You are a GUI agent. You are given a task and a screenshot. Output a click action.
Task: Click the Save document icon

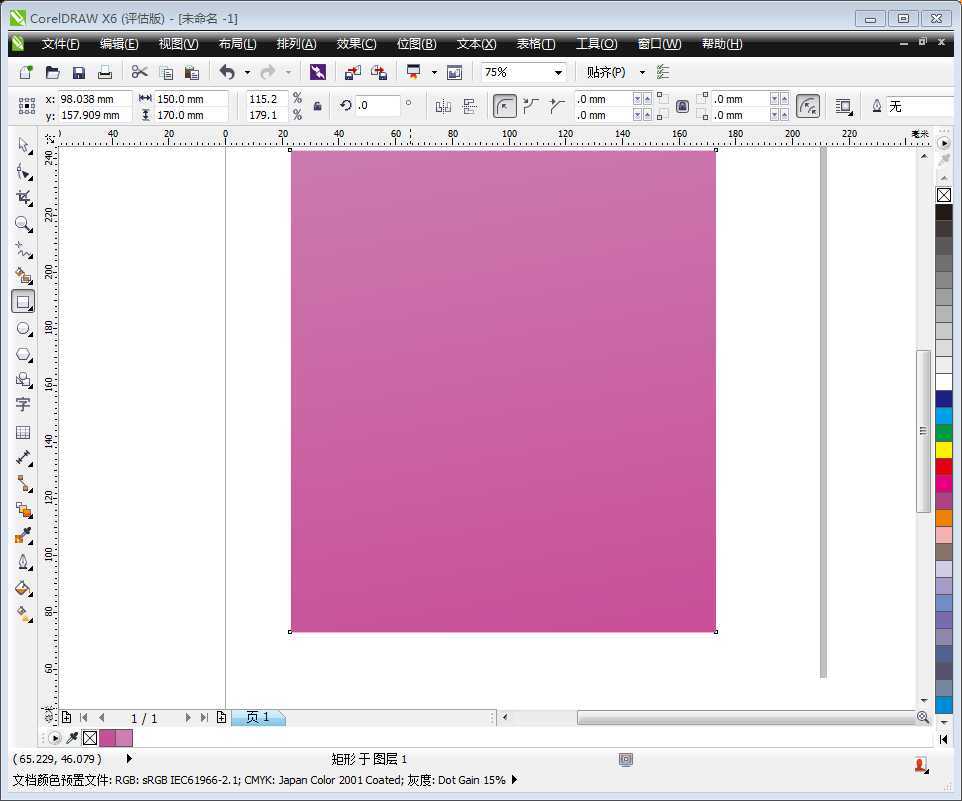[78, 71]
